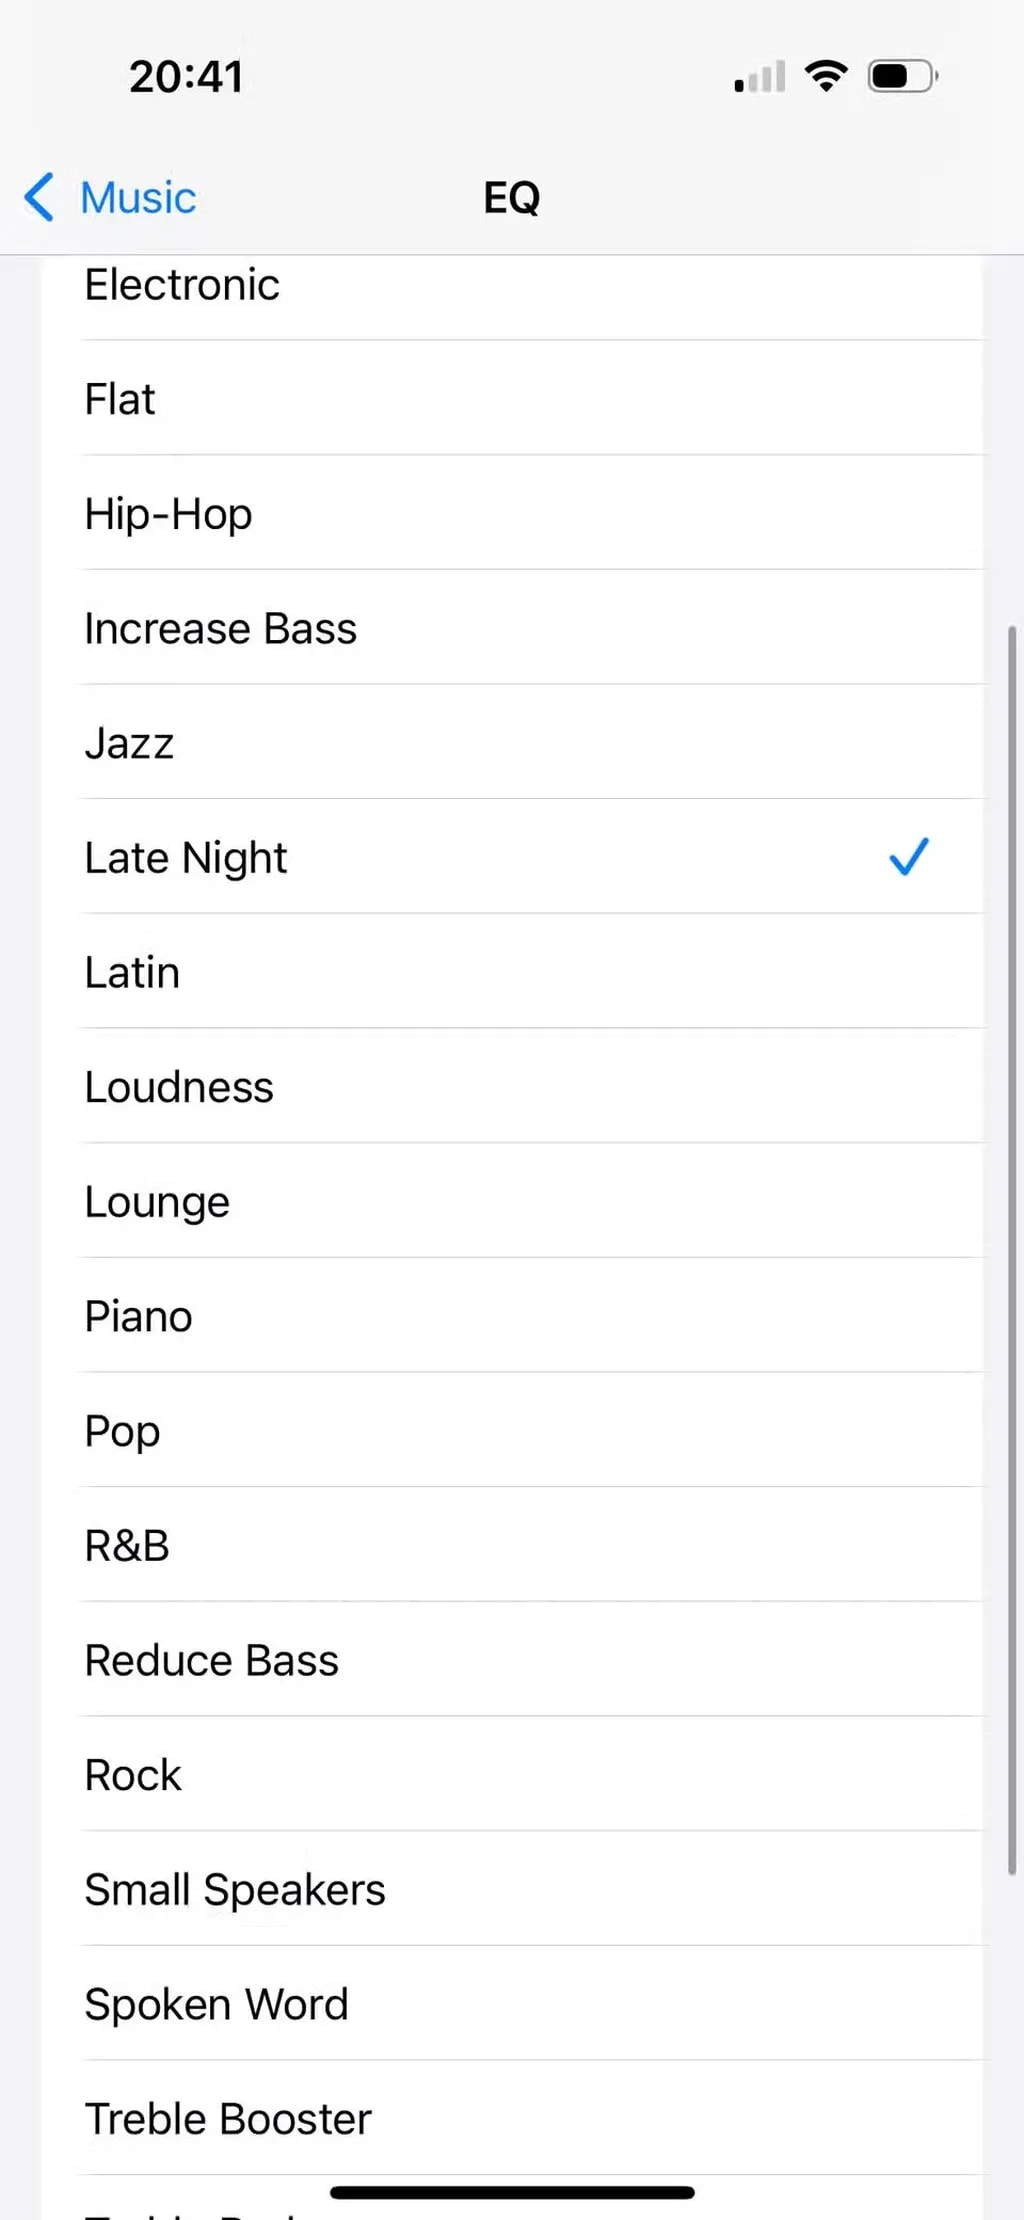1024x2220 pixels.
Task: Select the Electronic EQ preset
Action: click(x=182, y=286)
